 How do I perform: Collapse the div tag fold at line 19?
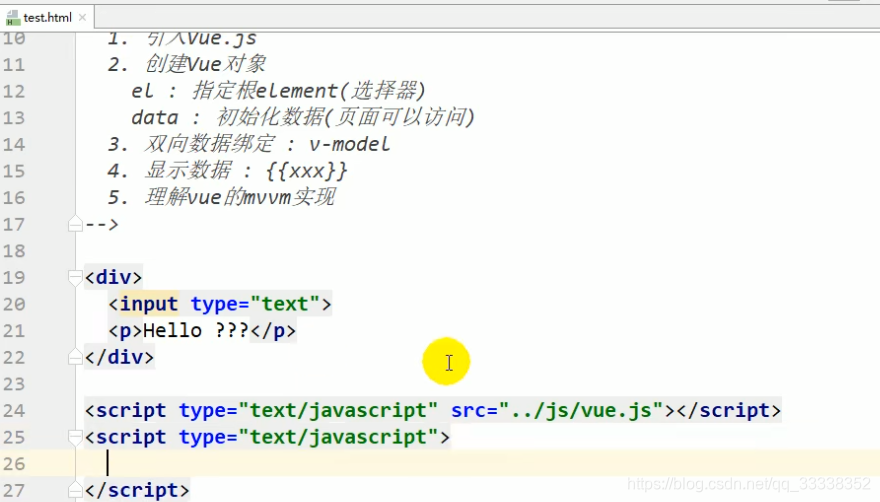click(75, 277)
